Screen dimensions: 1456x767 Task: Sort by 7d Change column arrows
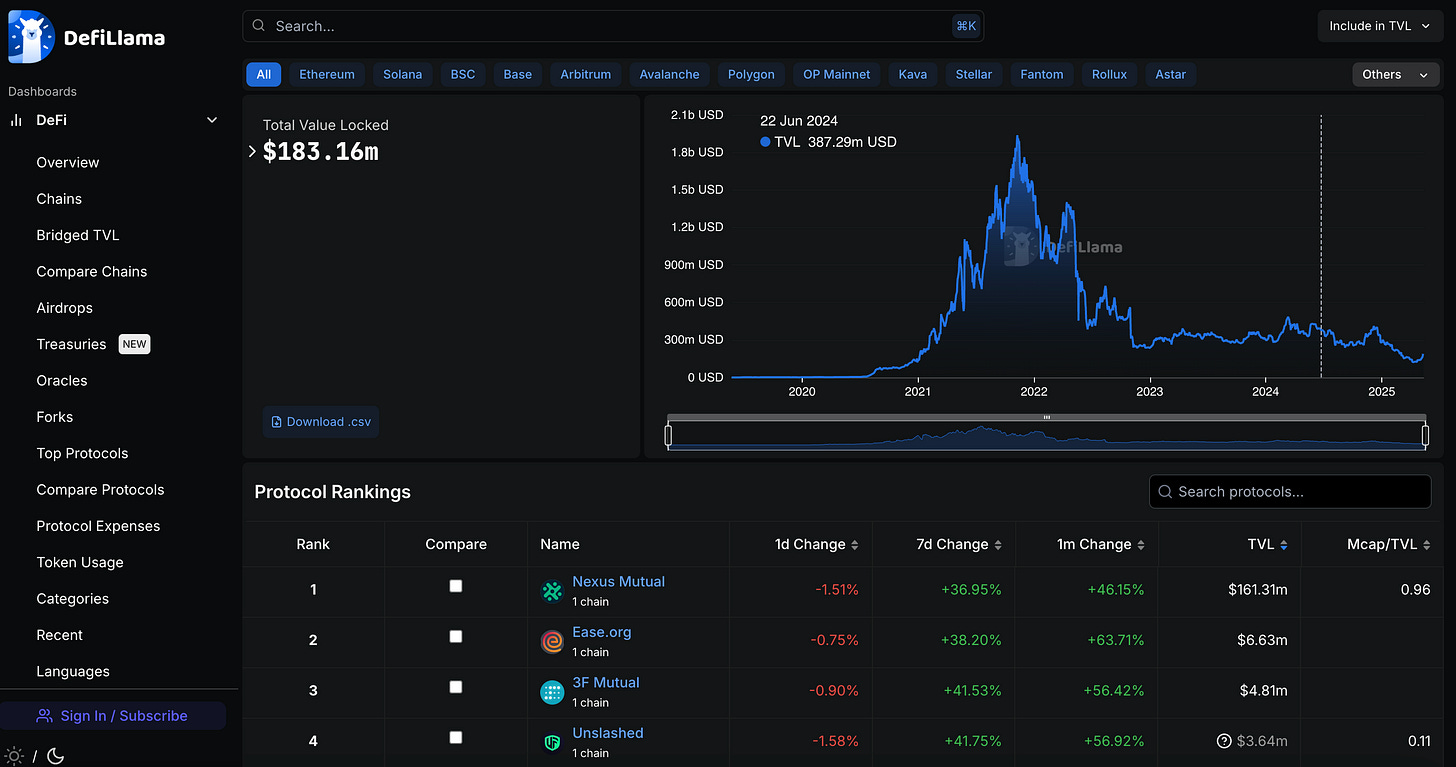pos(997,545)
